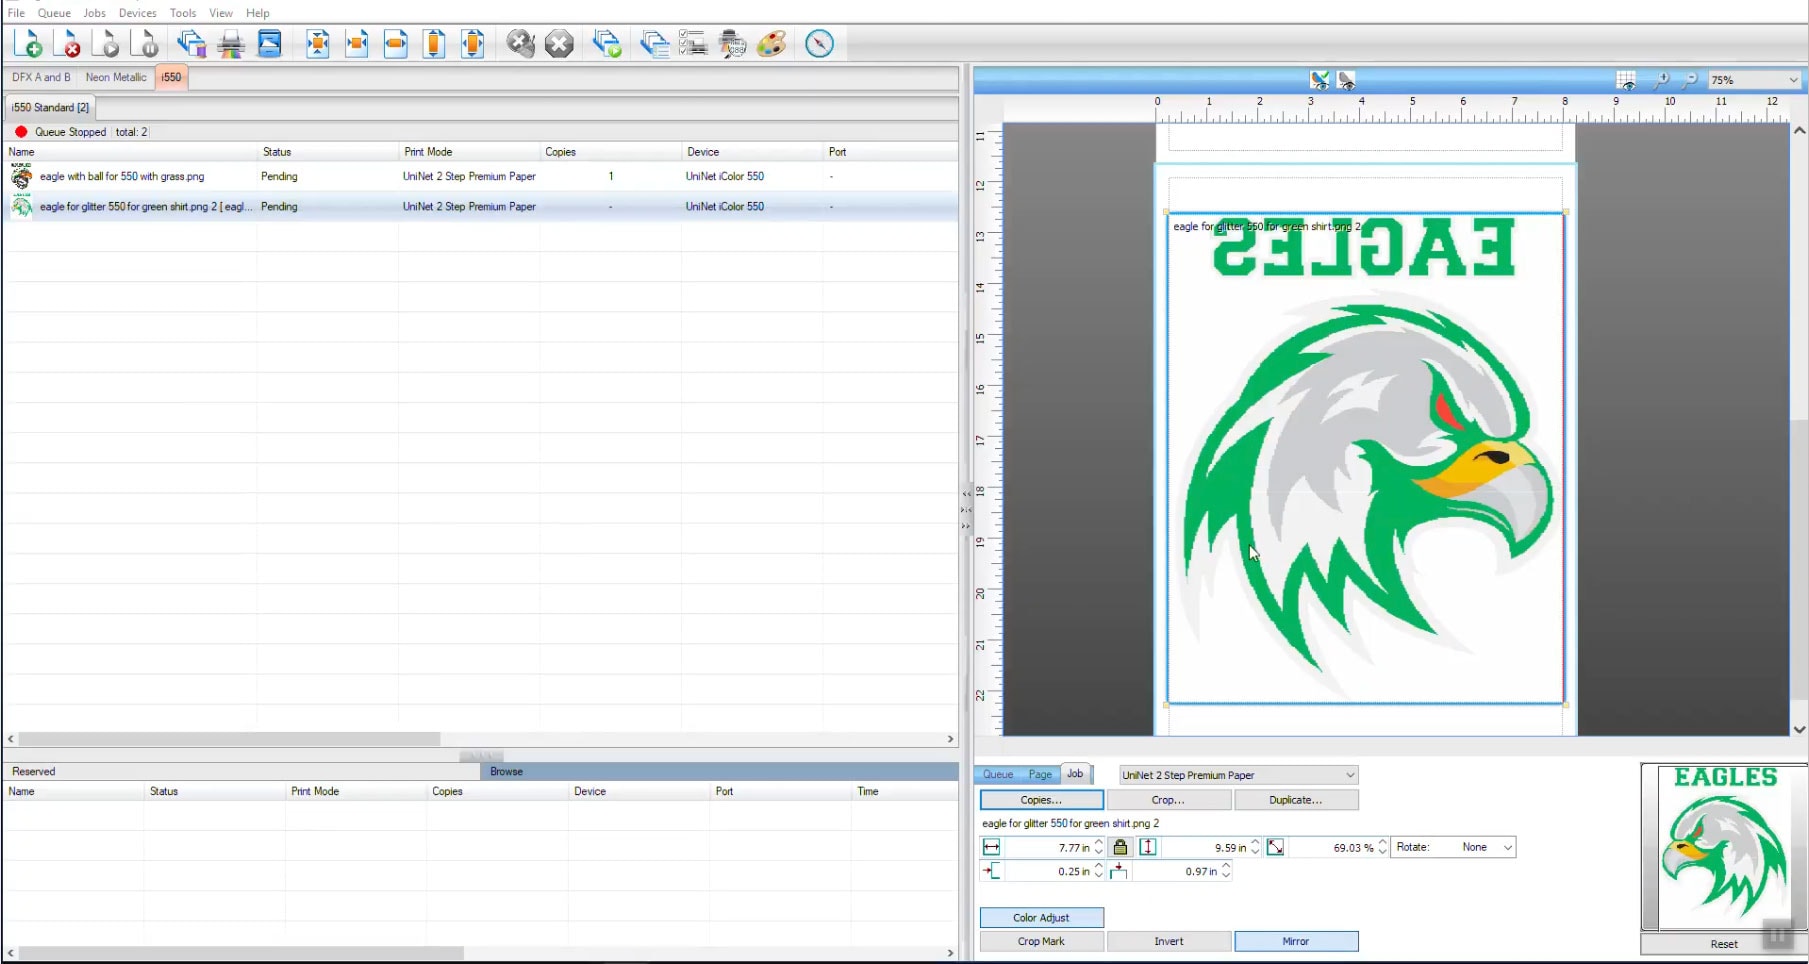Open the color adjustment palette tool
This screenshot has height=964, width=1809.
771,43
